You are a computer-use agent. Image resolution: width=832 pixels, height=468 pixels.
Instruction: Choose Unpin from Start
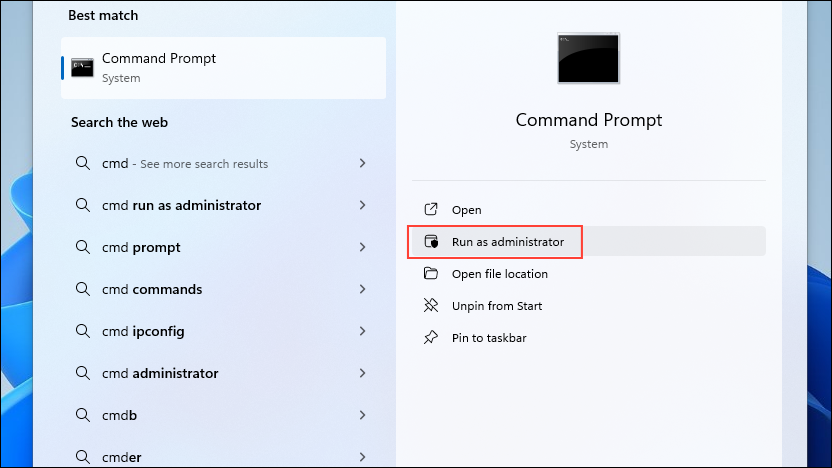coord(588,306)
